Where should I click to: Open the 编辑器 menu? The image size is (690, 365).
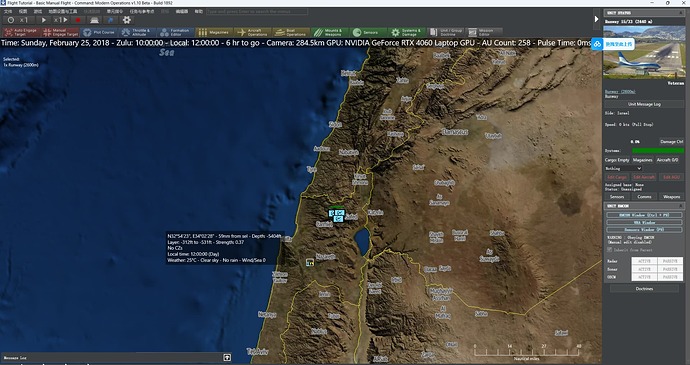coord(182,11)
